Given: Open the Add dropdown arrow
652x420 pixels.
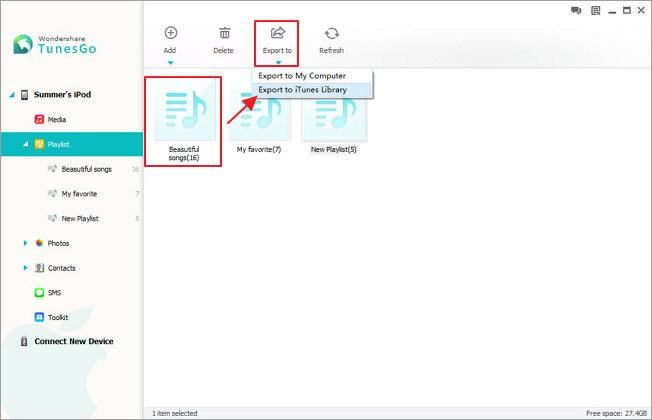Looking at the screenshot, I should pos(170,63).
